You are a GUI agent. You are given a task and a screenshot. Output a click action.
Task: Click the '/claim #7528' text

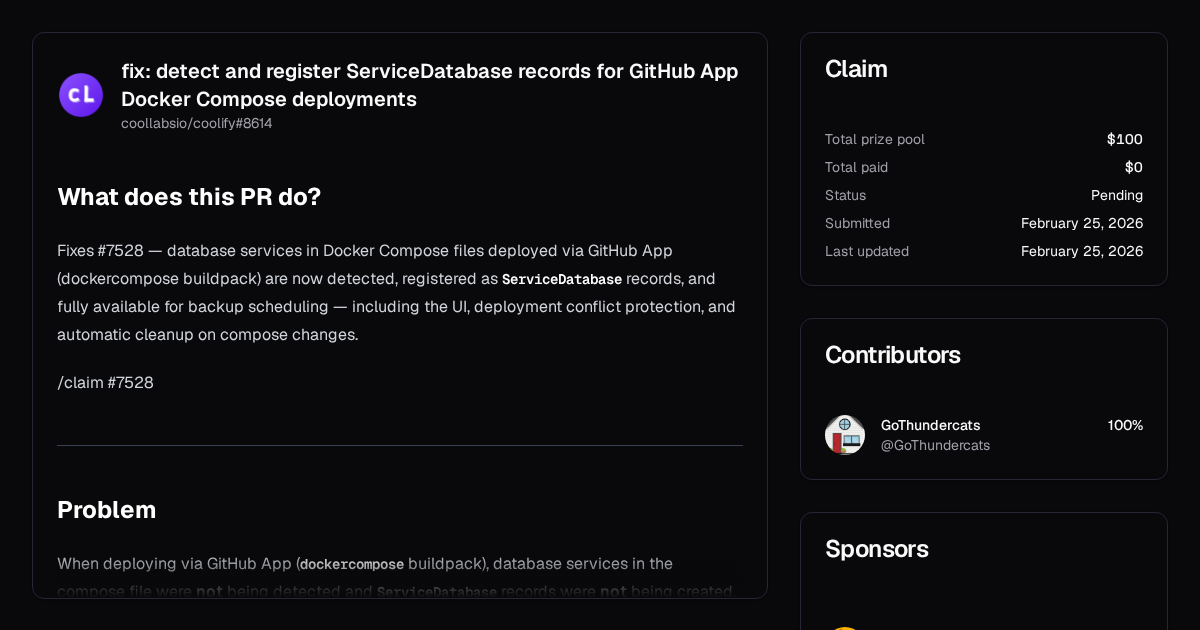[105, 382]
